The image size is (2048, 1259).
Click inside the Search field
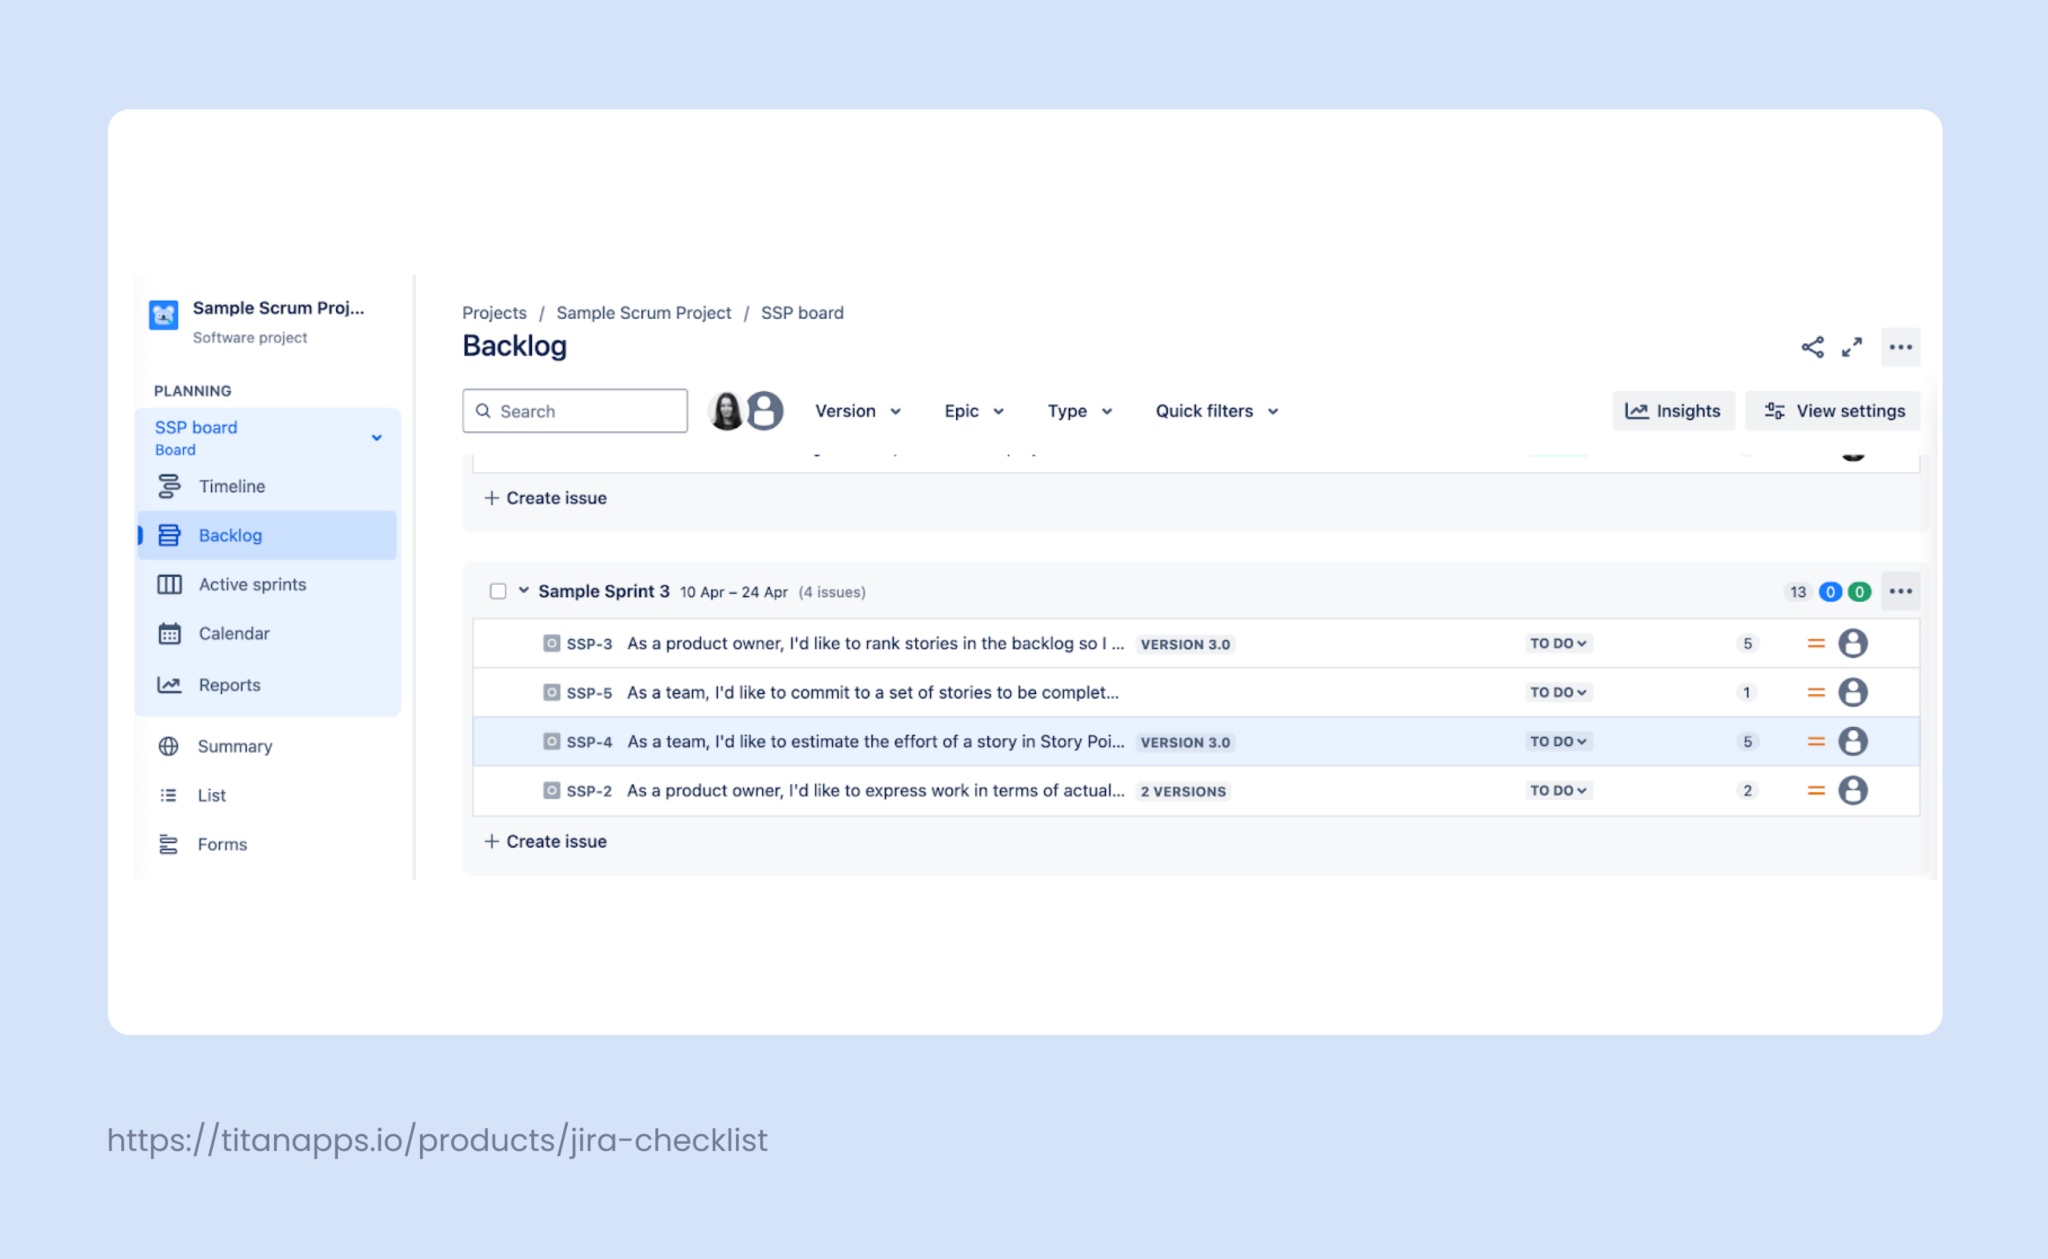tap(574, 410)
